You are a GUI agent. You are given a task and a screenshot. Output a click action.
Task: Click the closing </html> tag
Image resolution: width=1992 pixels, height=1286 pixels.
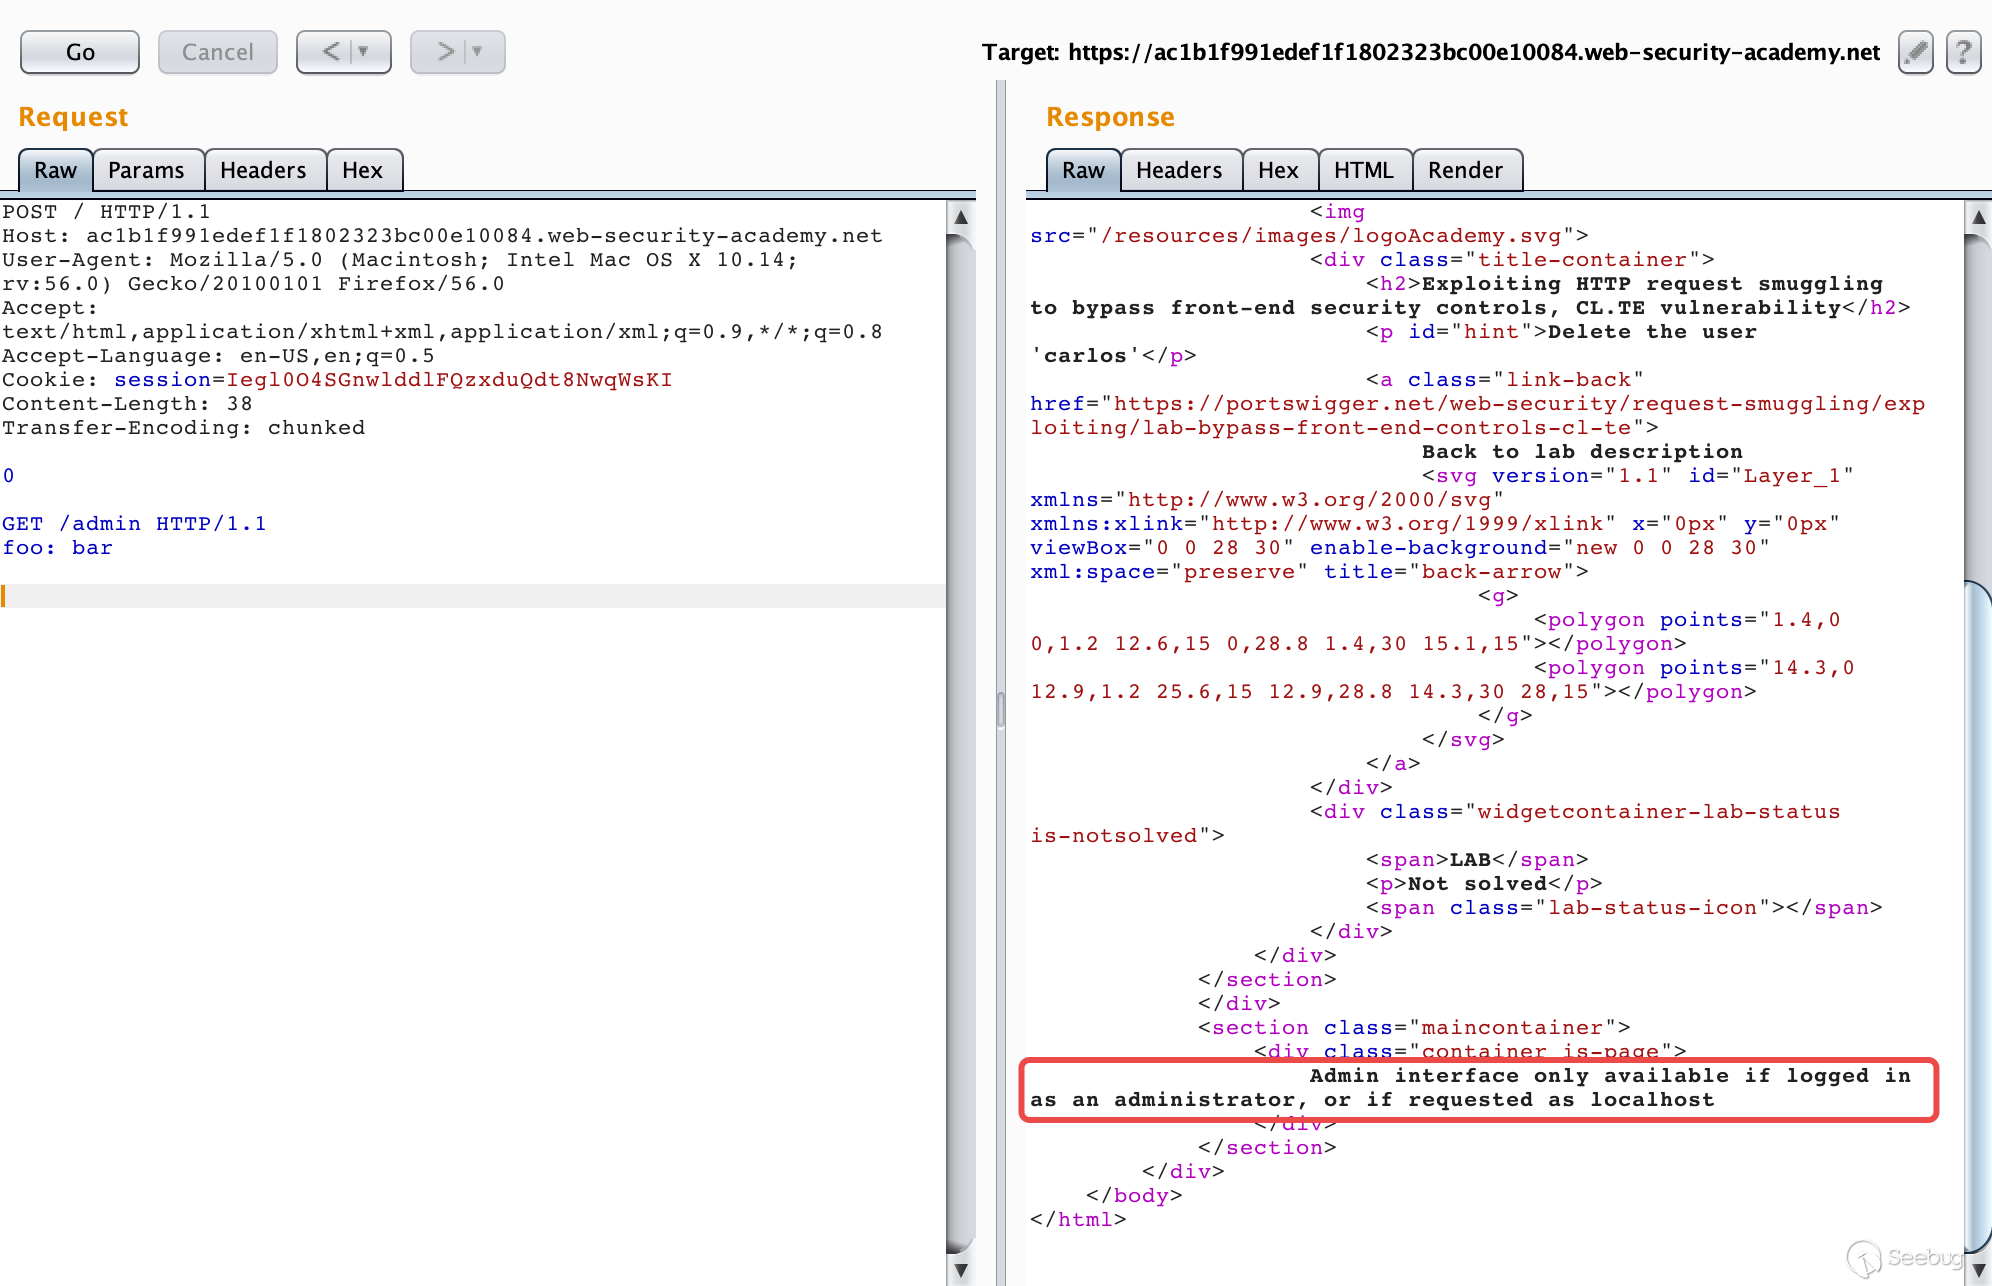(x=1078, y=1220)
